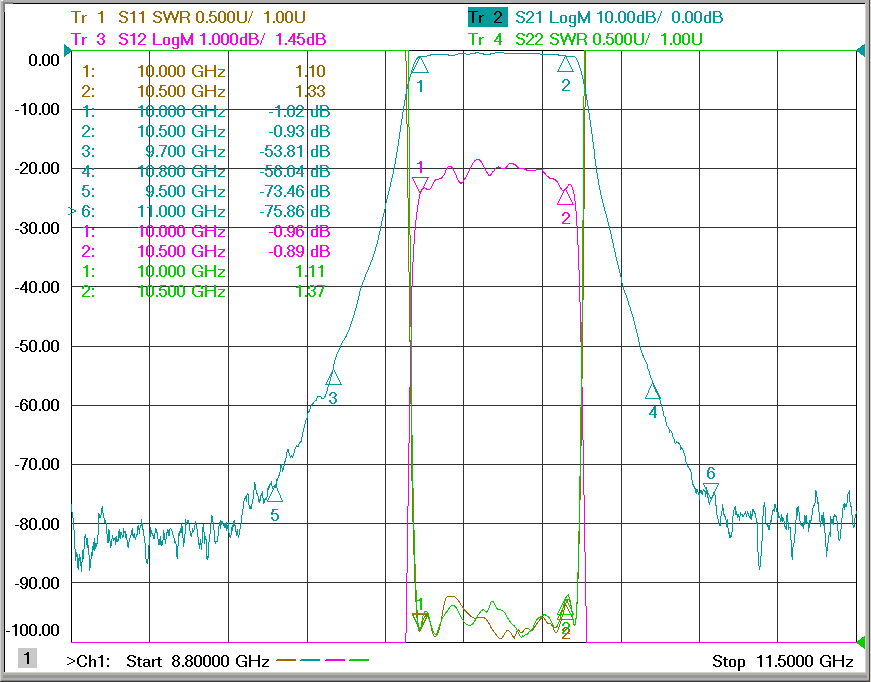Click green trace legend dash in status bar
Viewport: 871px width, 682px height.
click(x=359, y=660)
